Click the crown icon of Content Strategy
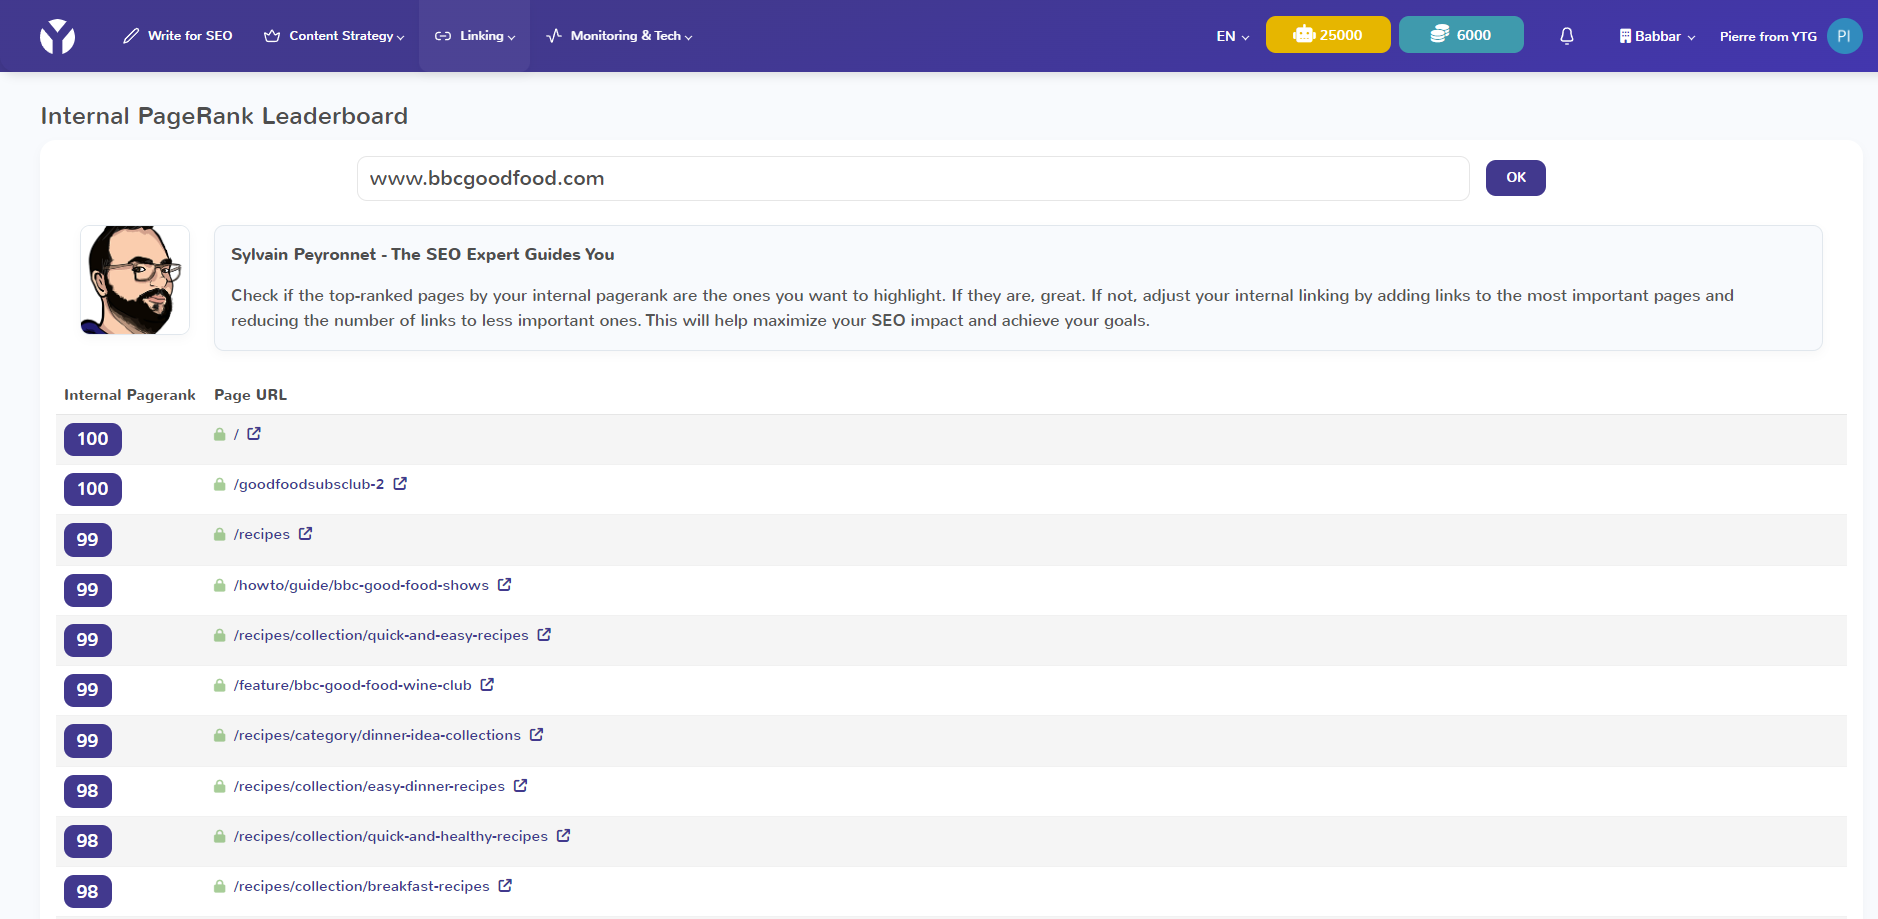 [272, 36]
